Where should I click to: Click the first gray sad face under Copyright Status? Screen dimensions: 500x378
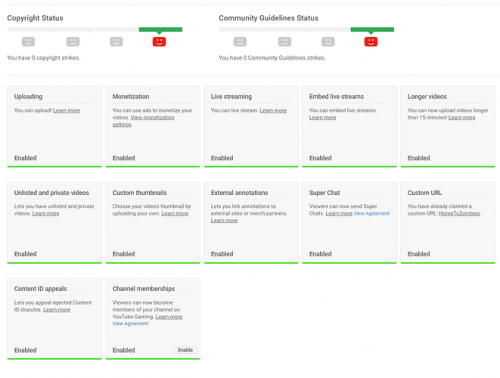pyautogui.click(x=28, y=42)
